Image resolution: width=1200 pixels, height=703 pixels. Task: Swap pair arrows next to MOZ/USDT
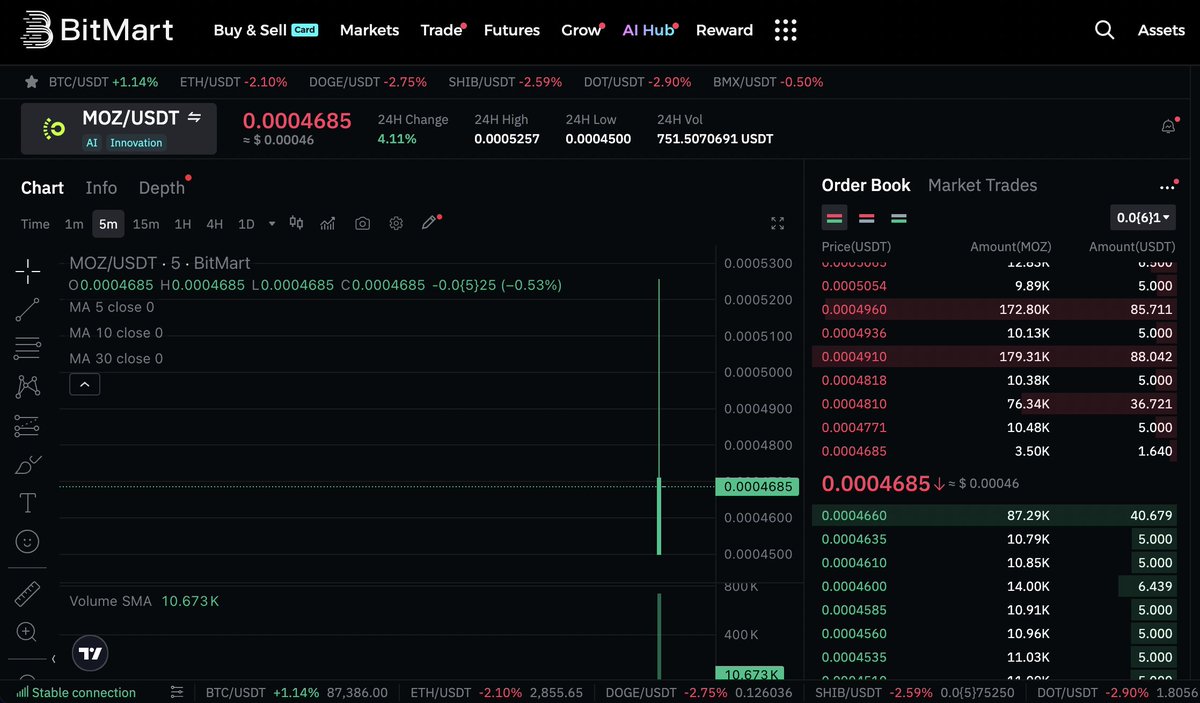pos(194,118)
